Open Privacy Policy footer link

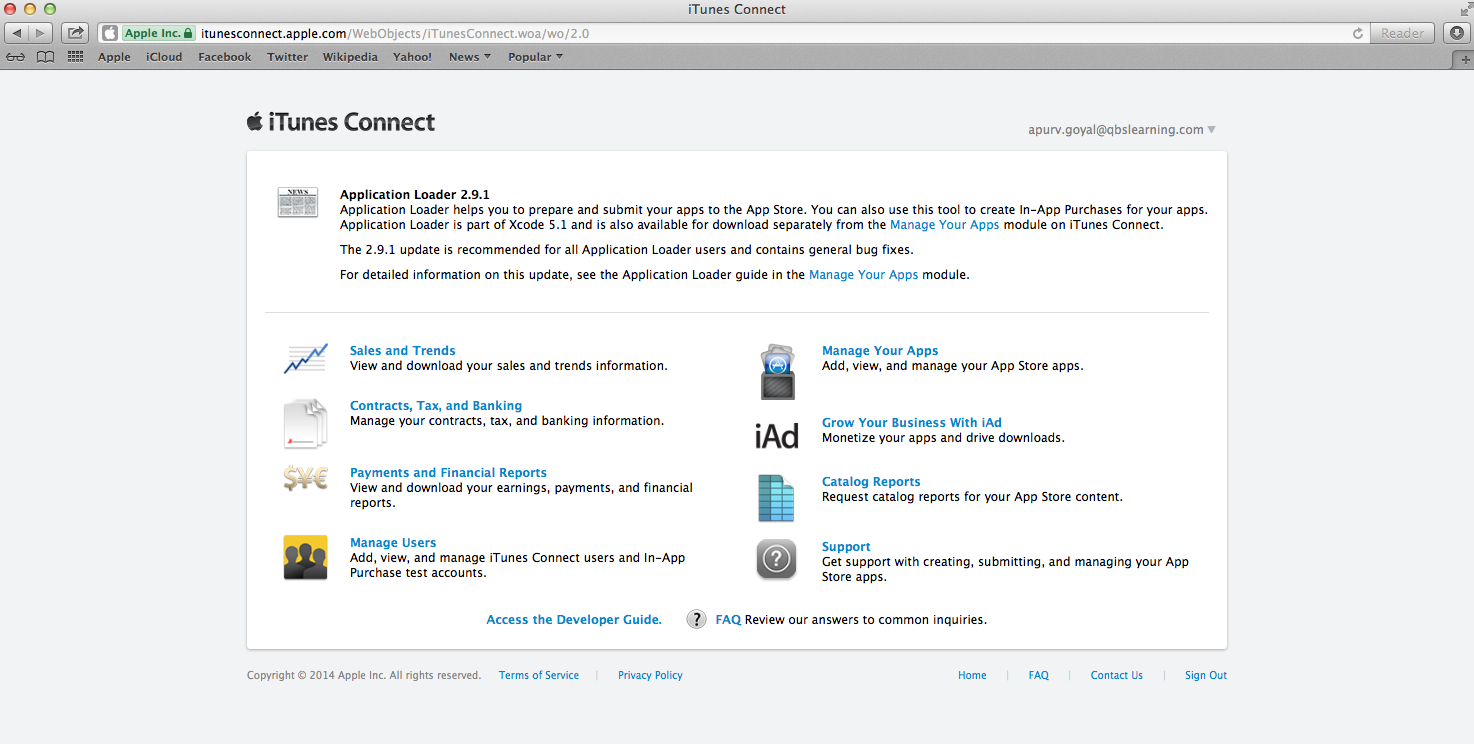point(650,676)
